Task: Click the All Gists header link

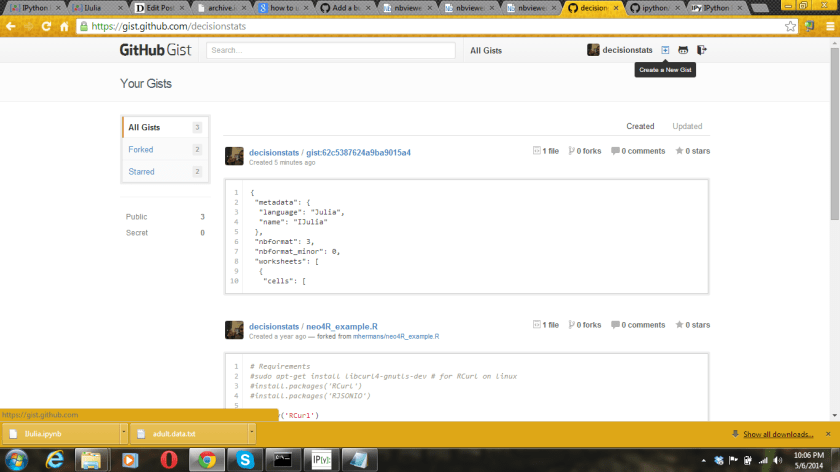Action: [x=486, y=50]
